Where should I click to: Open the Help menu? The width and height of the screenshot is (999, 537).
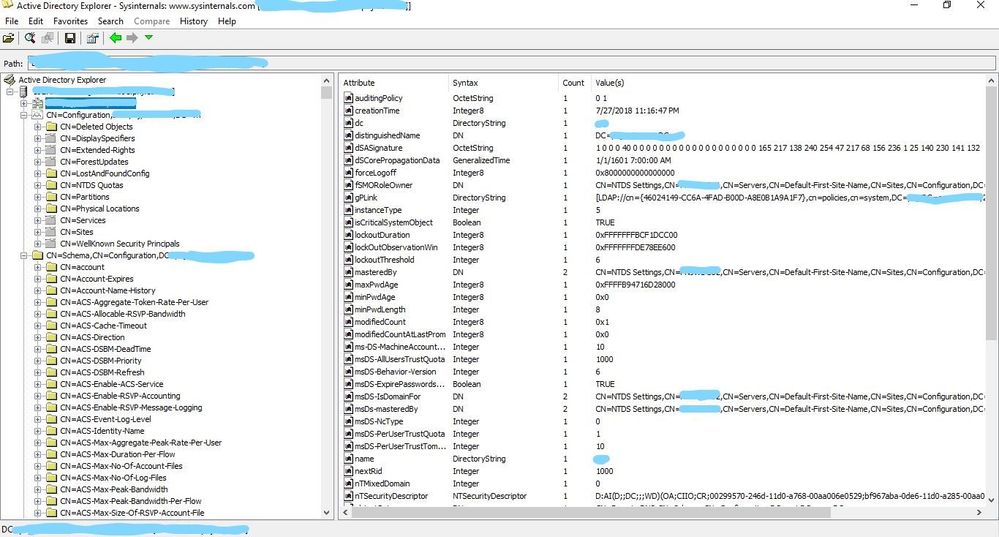[x=227, y=21]
